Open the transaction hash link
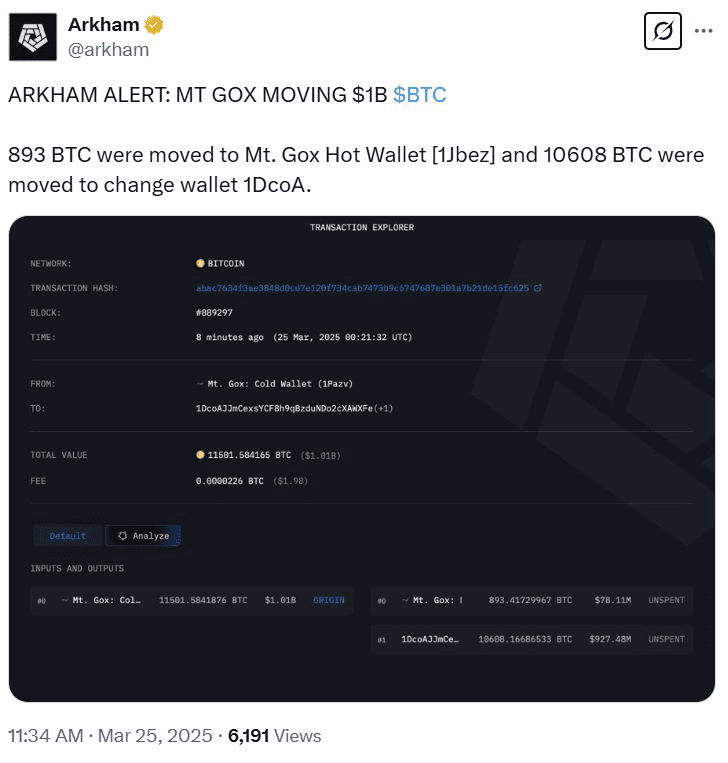This screenshot has height=763, width=728. click(362, 288)
